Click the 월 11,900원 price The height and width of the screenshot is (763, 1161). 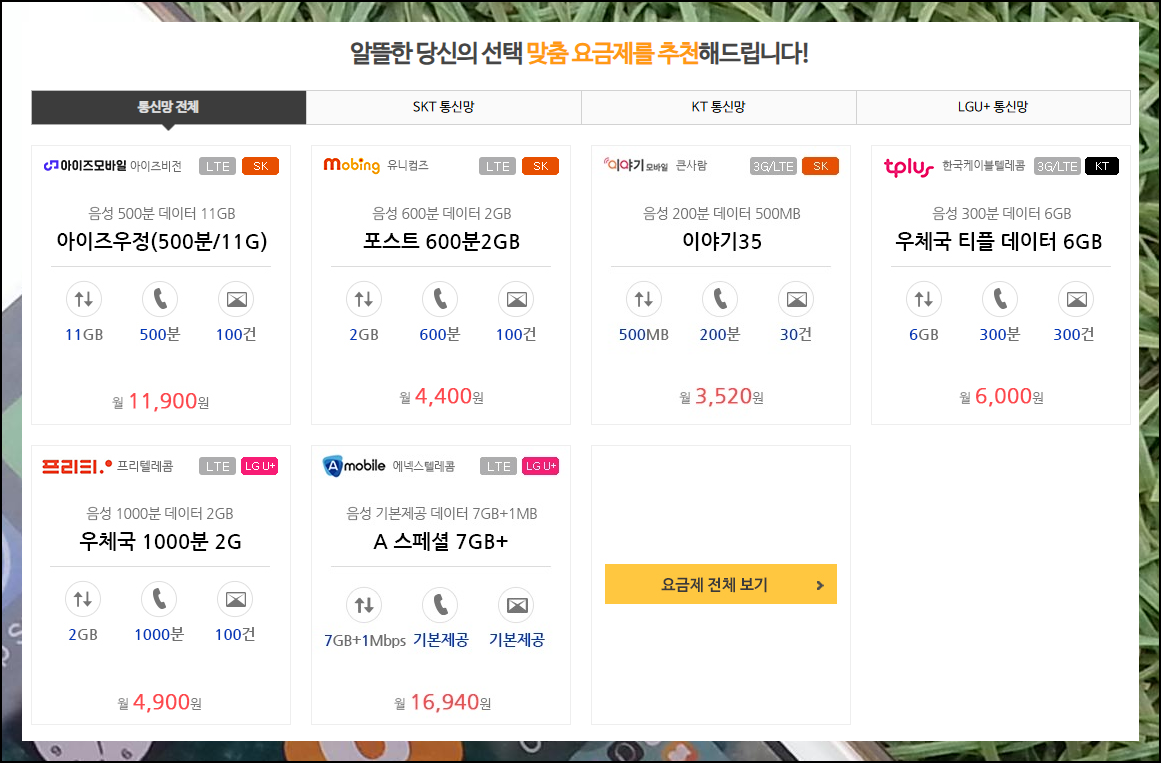161,402
